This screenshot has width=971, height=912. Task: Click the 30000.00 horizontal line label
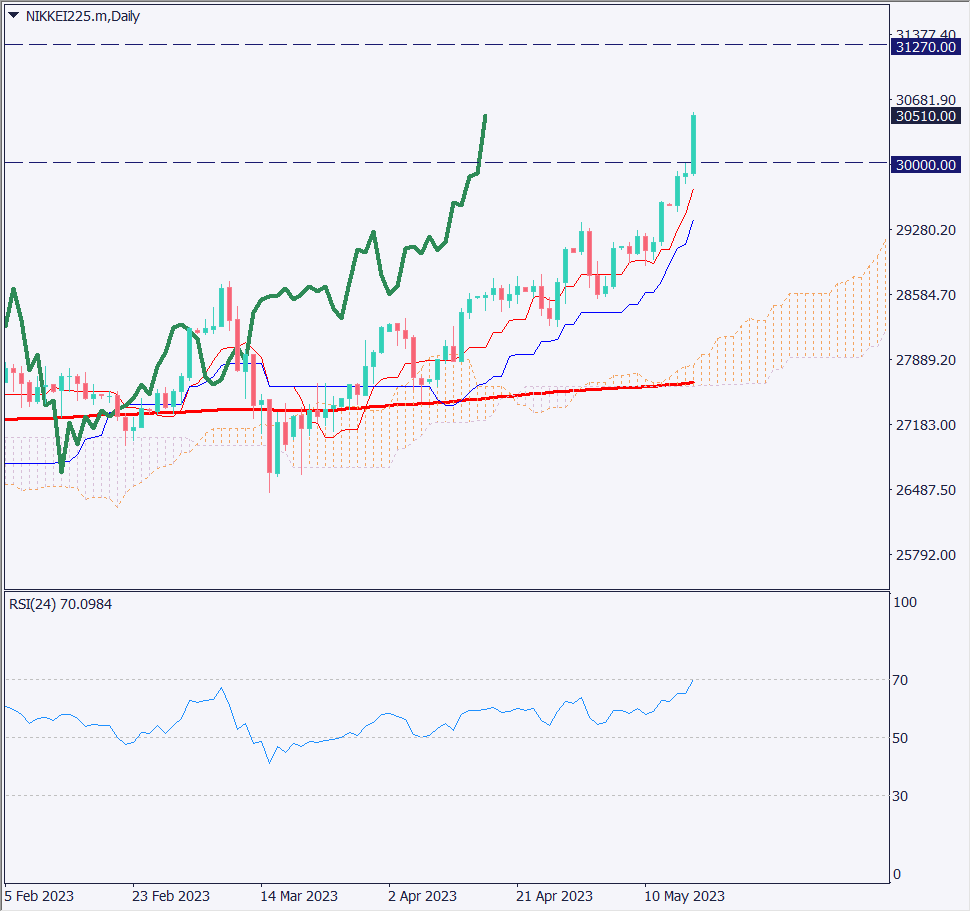(926, 165)
